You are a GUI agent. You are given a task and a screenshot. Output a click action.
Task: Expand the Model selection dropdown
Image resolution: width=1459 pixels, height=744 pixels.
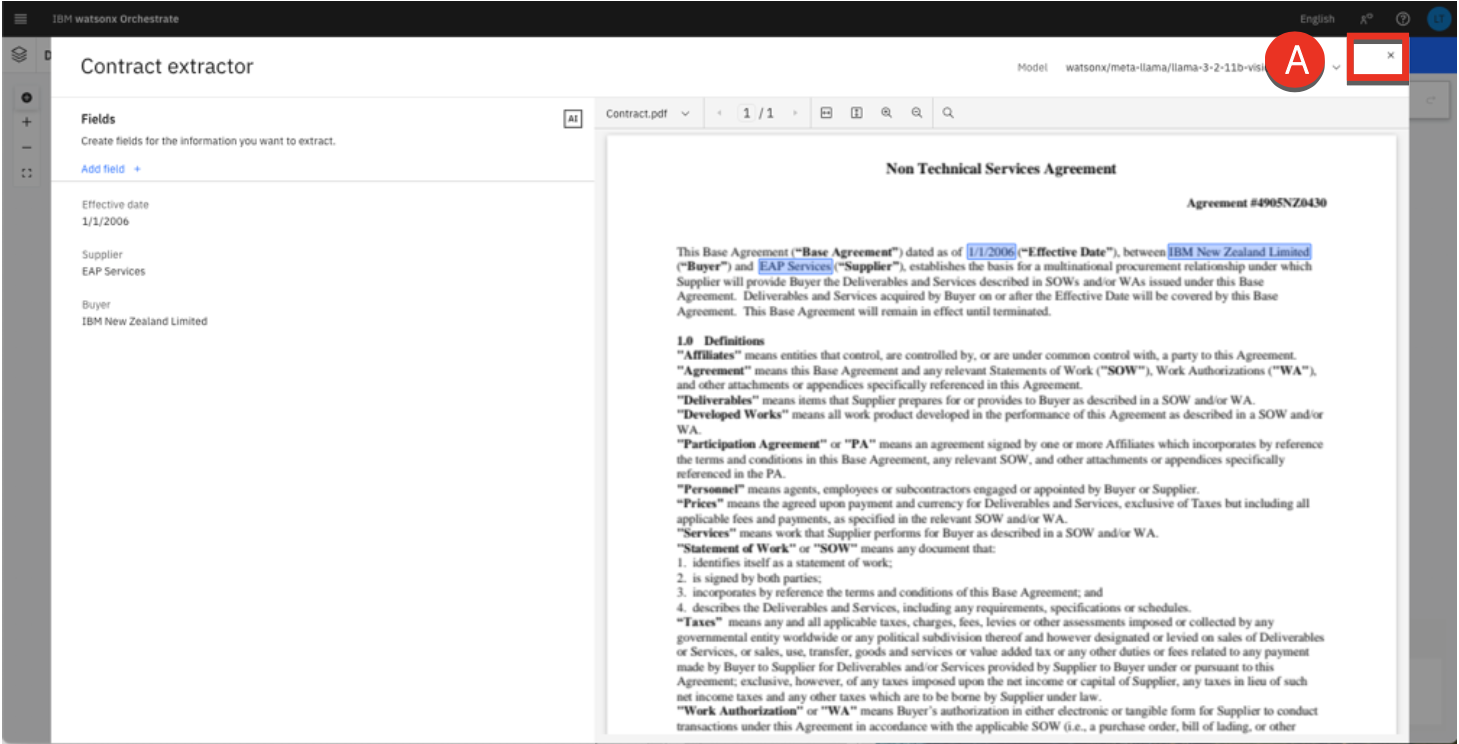click(x=1337, y=67)
